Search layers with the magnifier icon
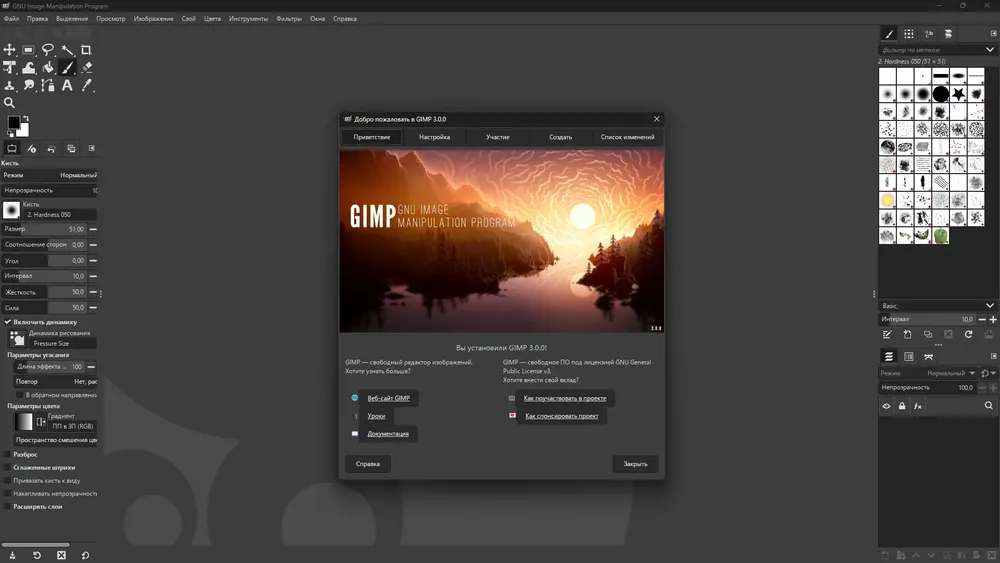Image resolution: width=1000 pixels, height=563 pixels. (x=989, y=406)
